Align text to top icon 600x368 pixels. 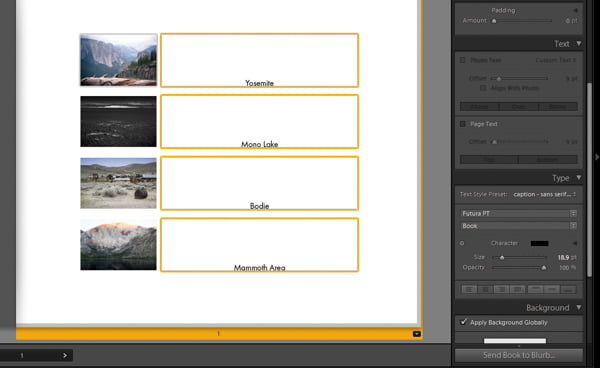click(x=535, y=290)
